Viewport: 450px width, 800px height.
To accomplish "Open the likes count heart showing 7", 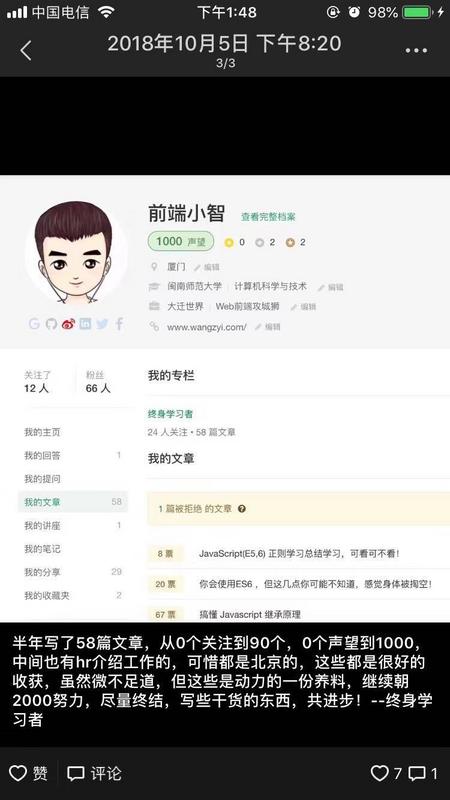I will (386, 773).
